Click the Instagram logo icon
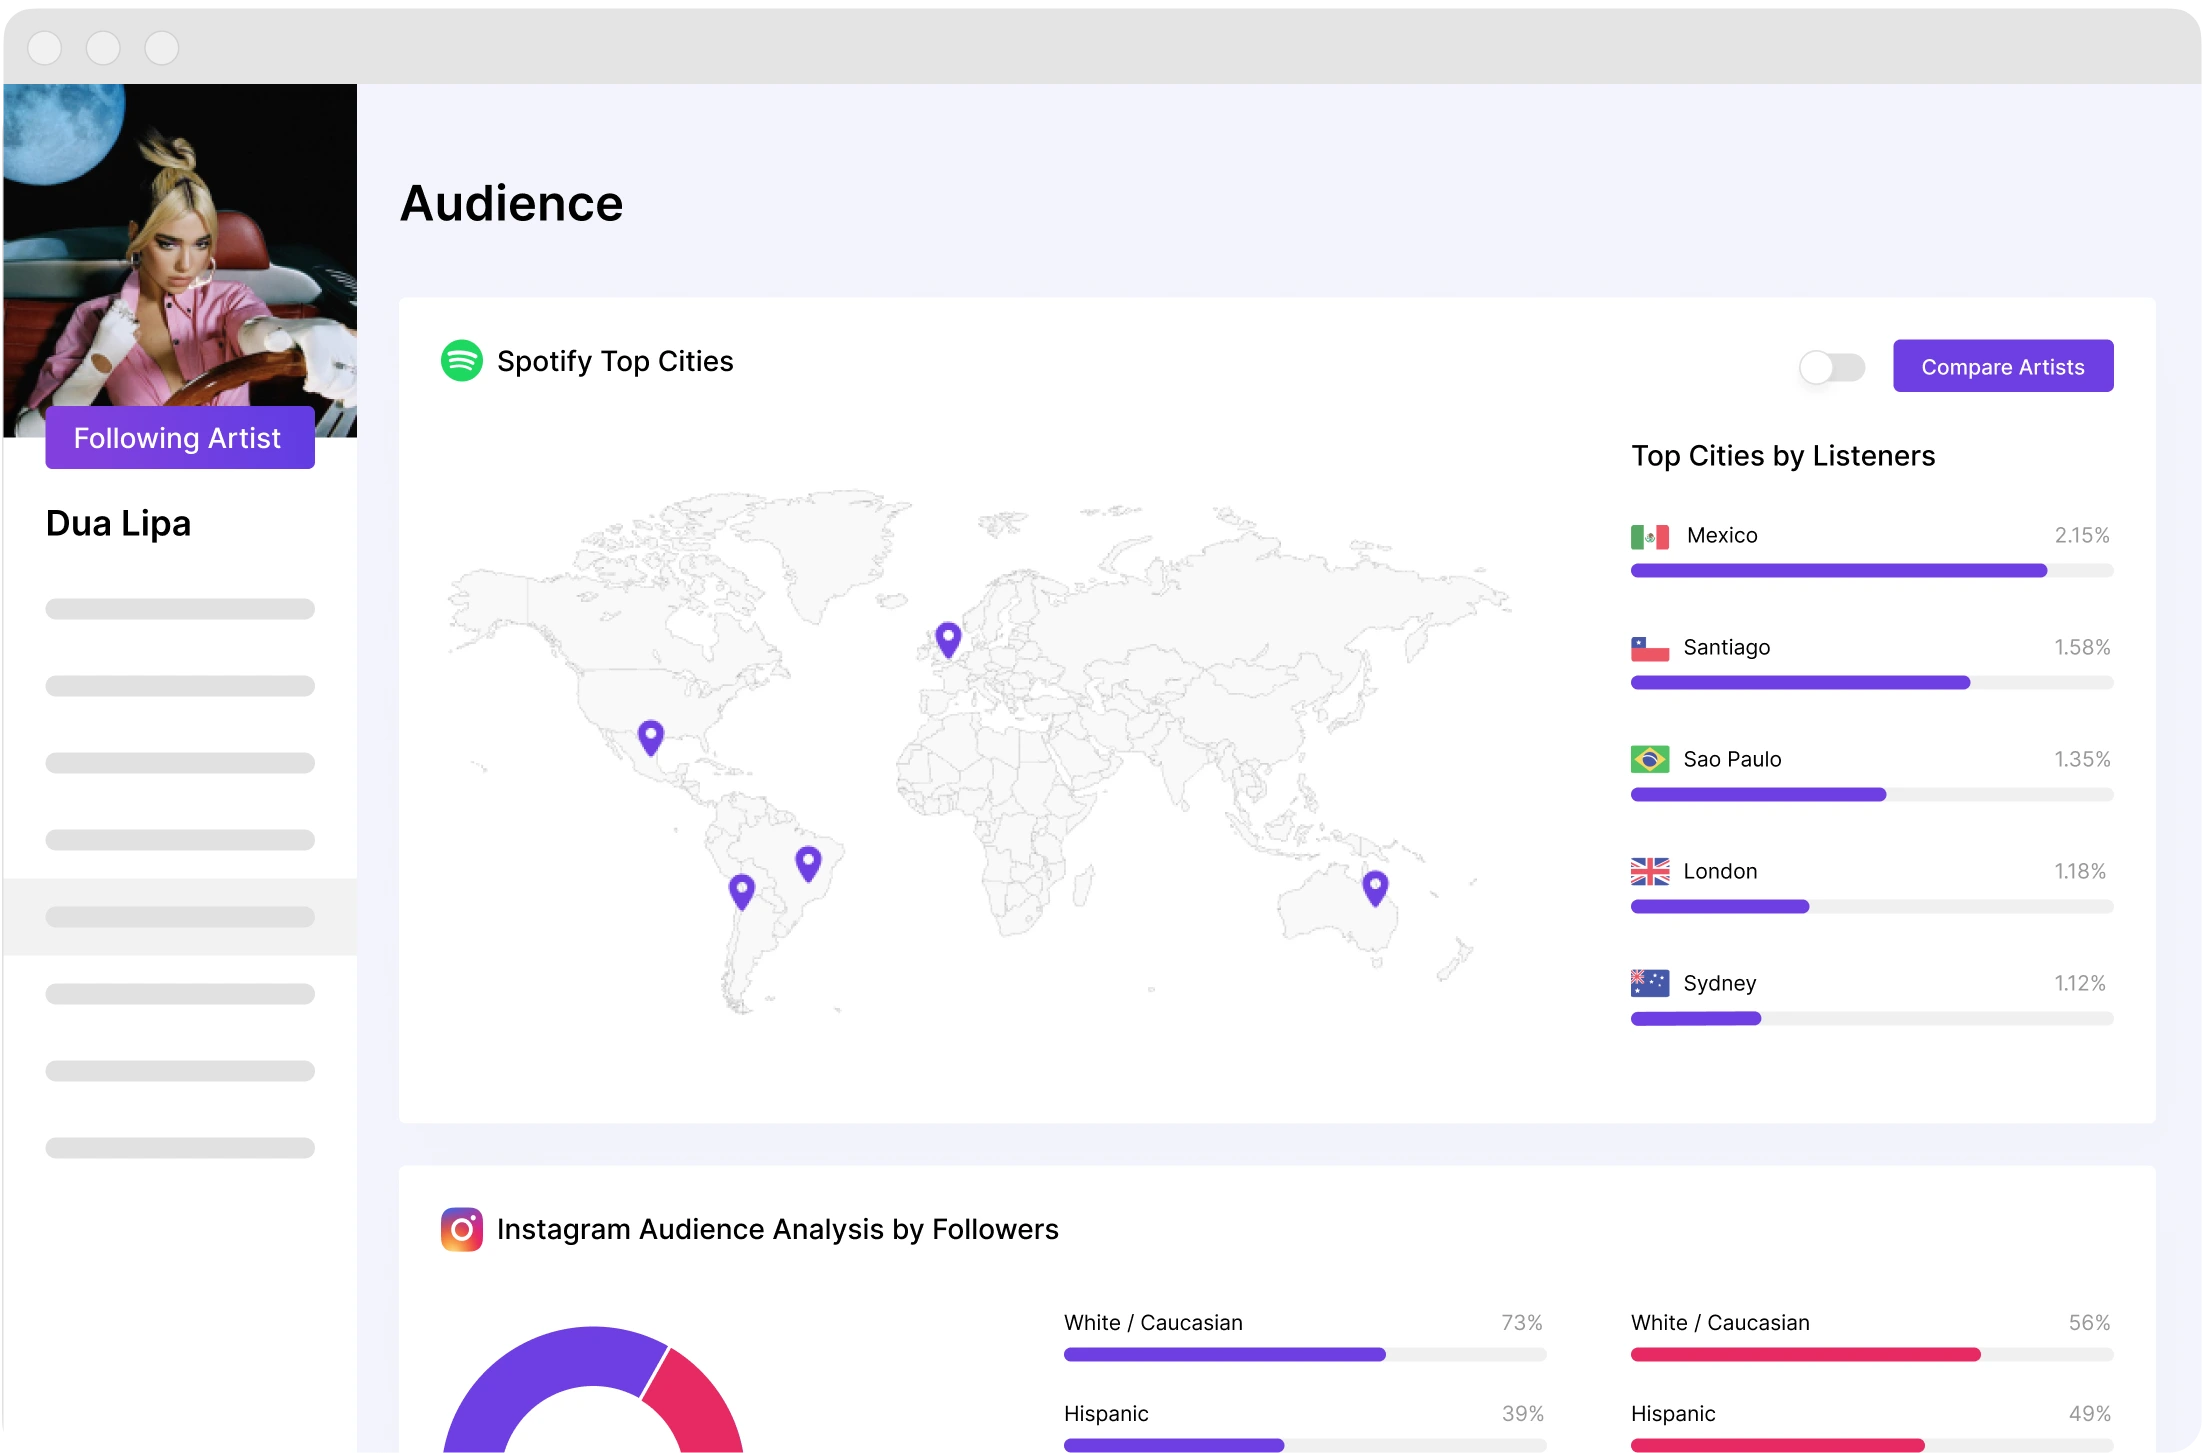Screen dimensions: 2202x1453 [461, 1229]
